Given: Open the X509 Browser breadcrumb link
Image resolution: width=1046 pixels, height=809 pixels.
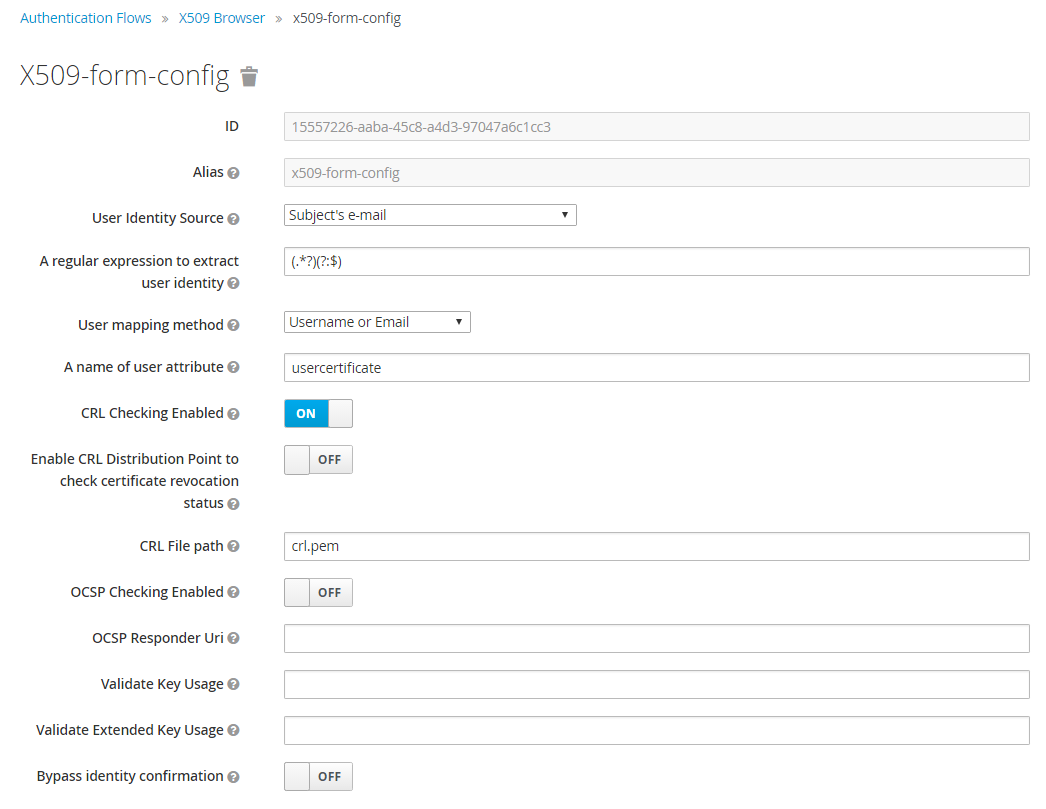Looking at the screenshot, I should coord(222,18).
